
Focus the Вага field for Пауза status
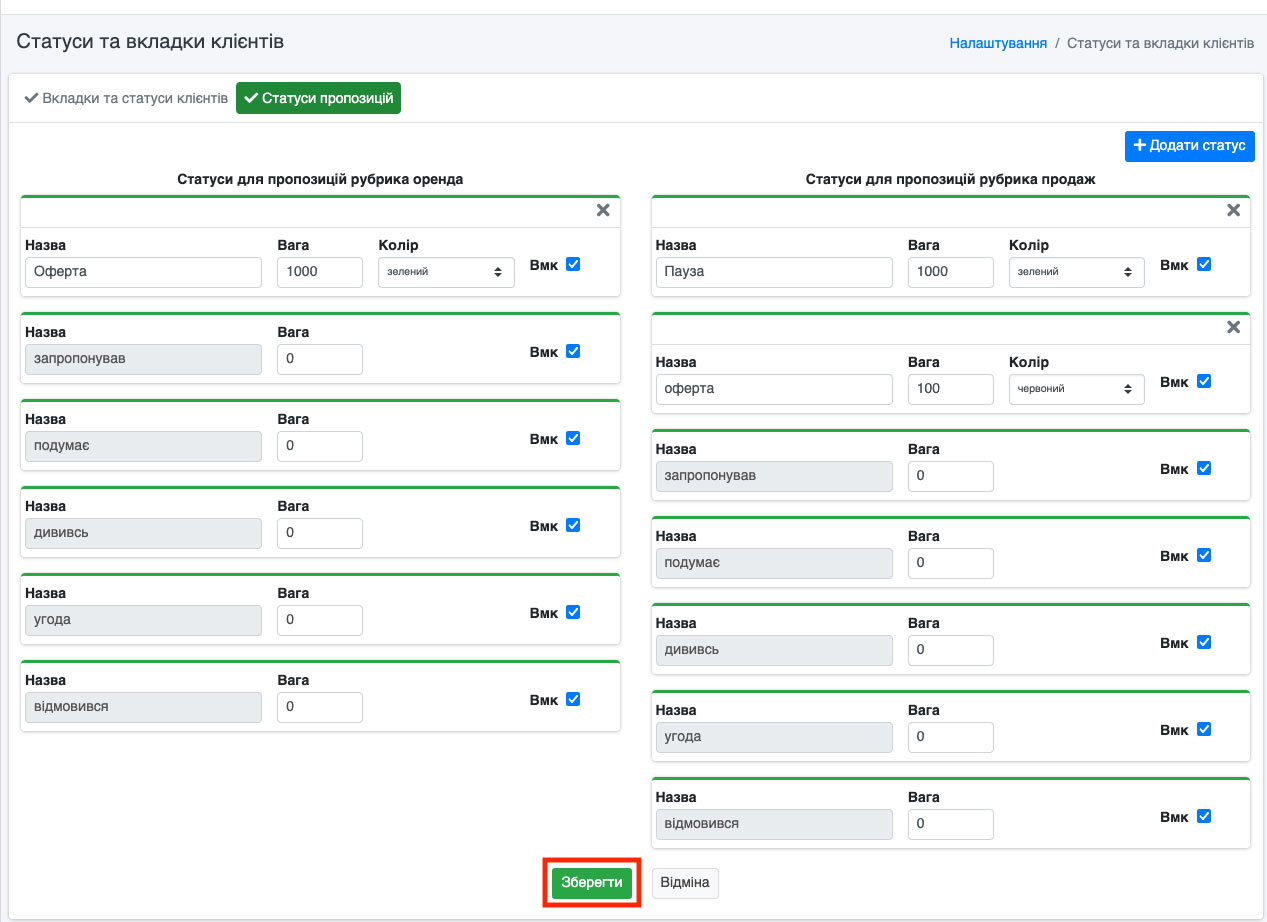coord(950,272)
